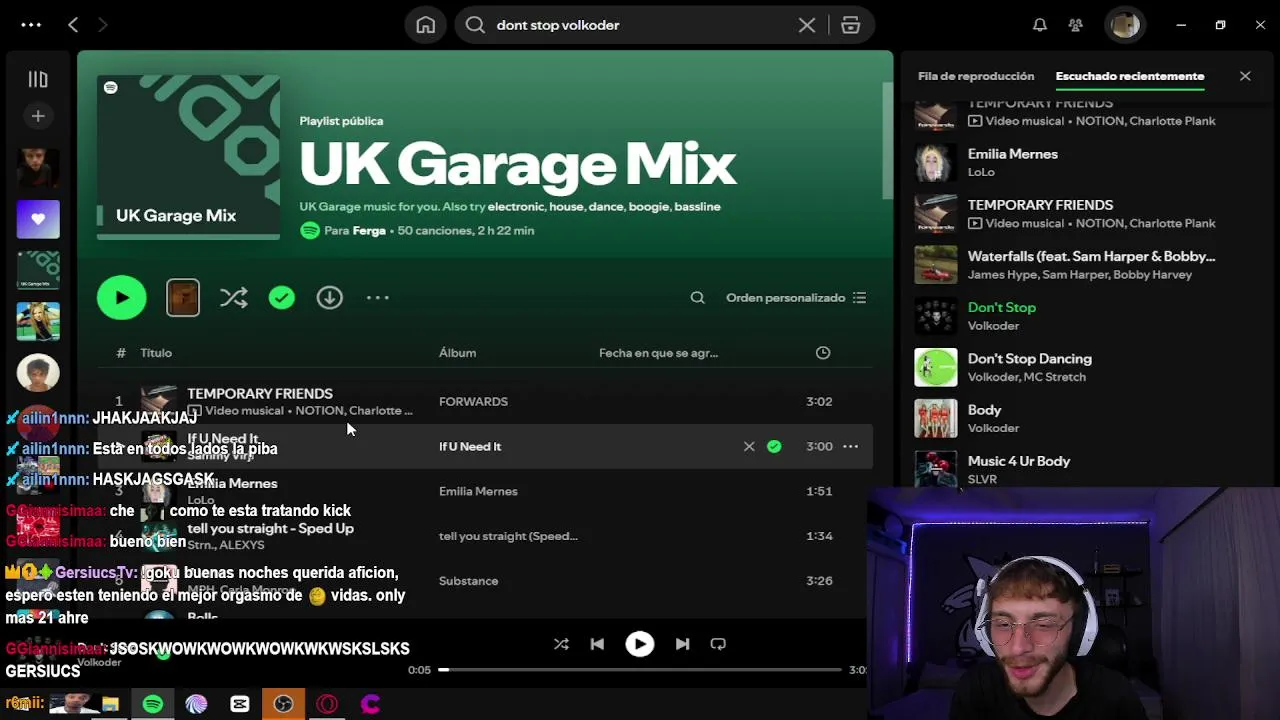
Task: Open more options dots in playlist action bar
Action: (377, 297)
